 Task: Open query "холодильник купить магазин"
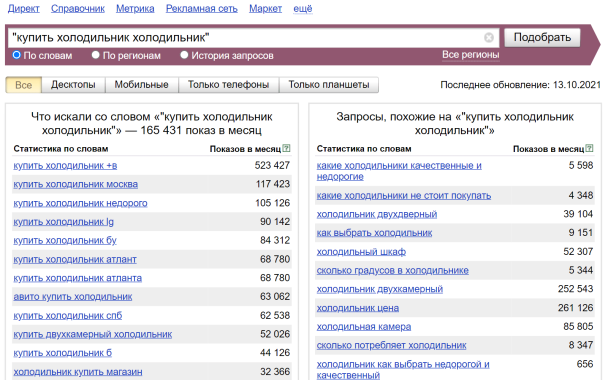(x=78, y=372)
